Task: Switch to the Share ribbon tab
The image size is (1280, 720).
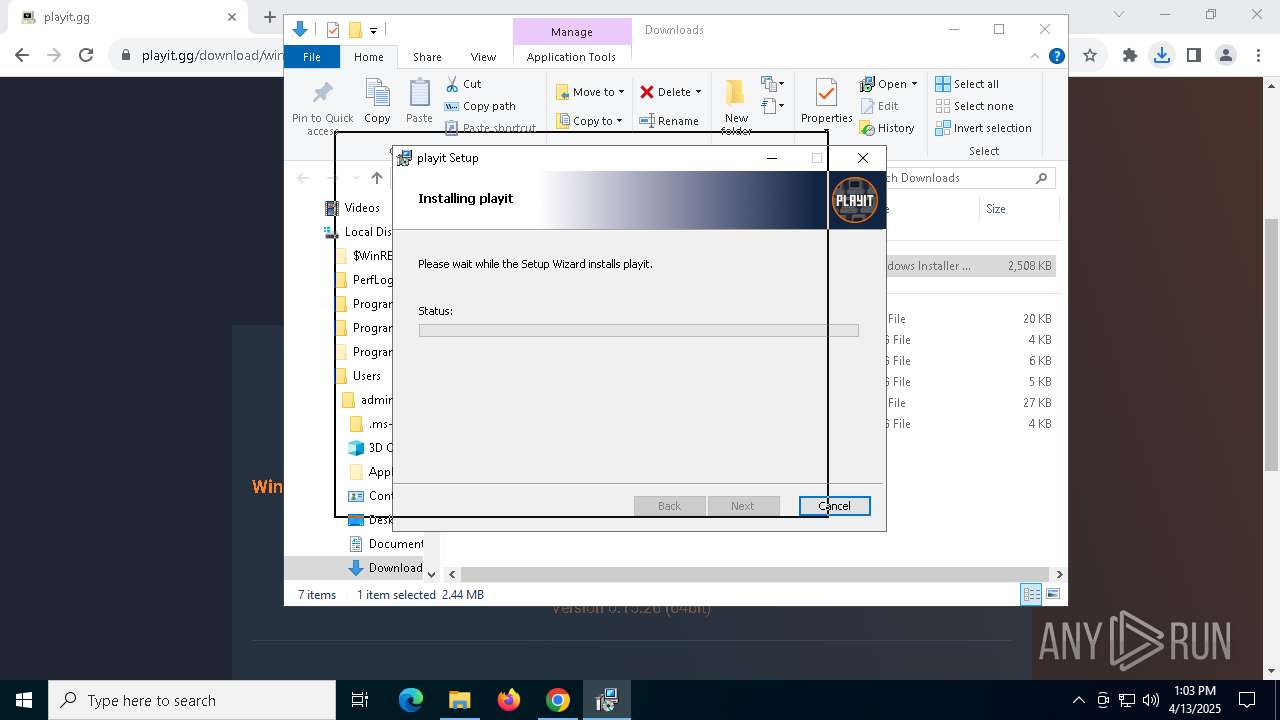Action: coord(427,57)
